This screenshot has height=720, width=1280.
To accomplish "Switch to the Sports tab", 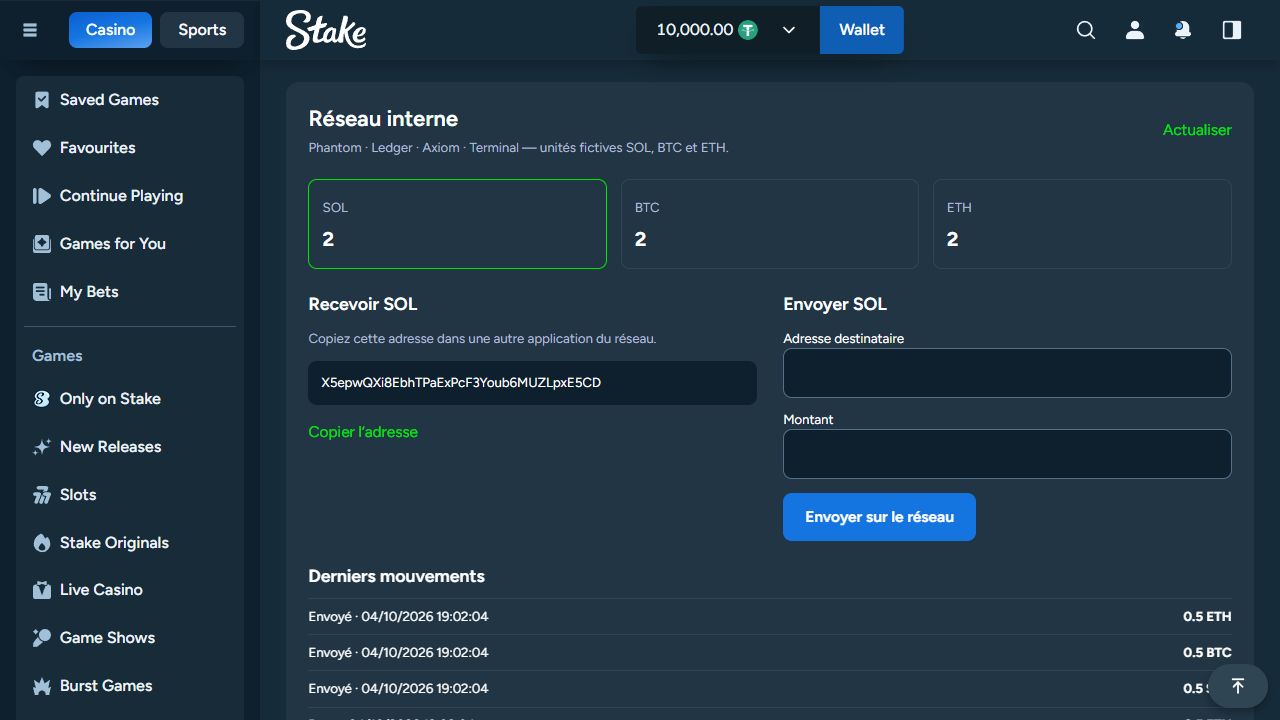I will point(202,30).
